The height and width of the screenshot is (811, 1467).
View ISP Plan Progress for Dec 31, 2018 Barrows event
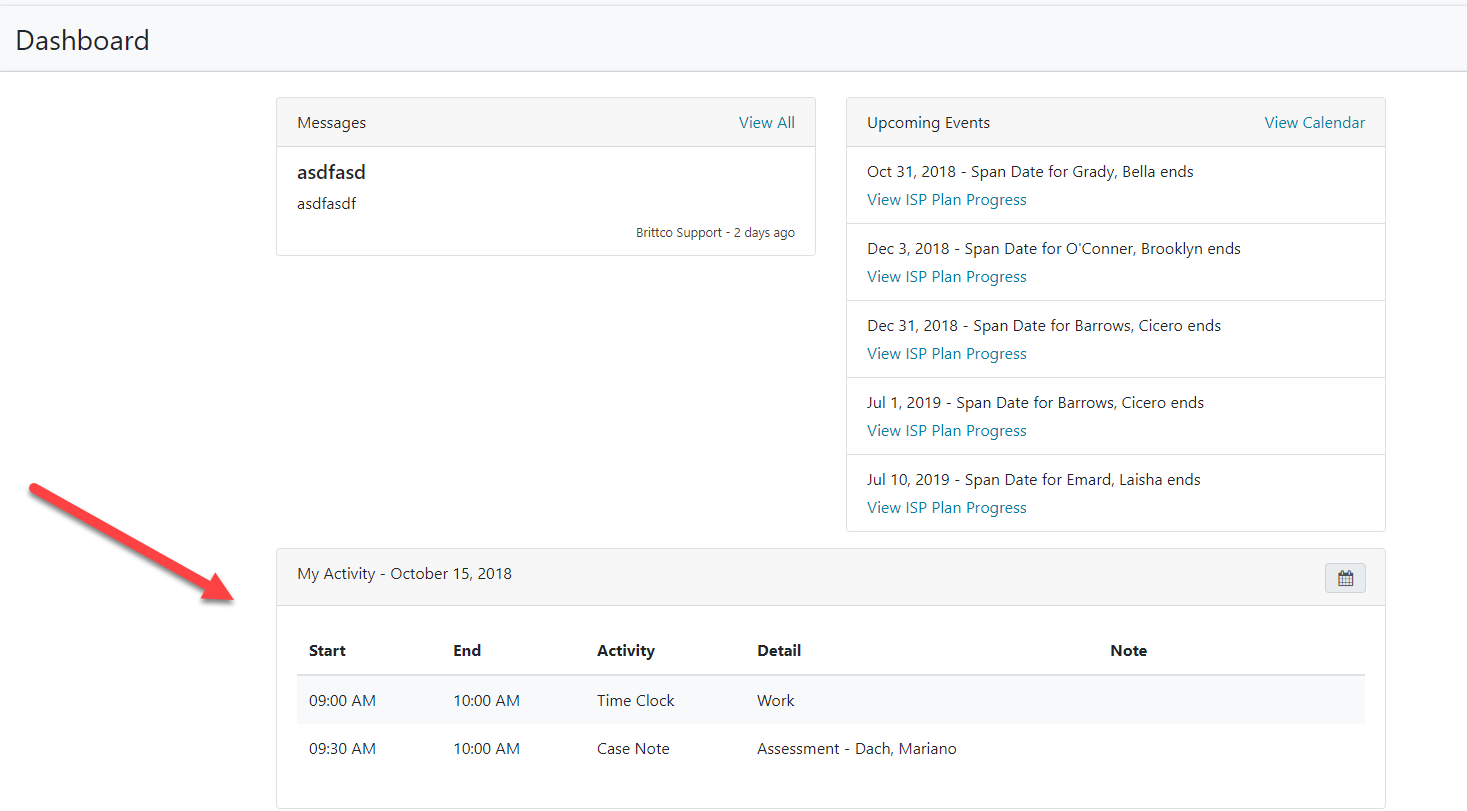coord(946,354)
